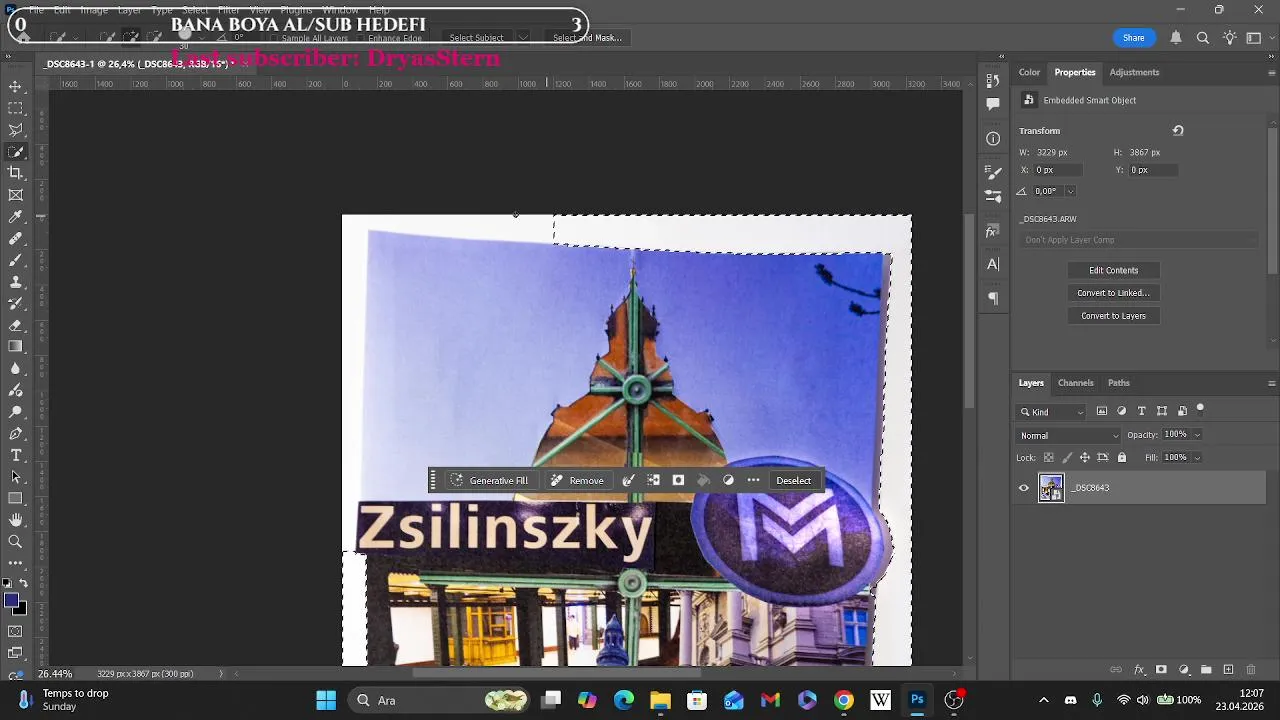Toggle pixel layer filter
Viewport: 1280px width, 720px height.
[1102, 411]
